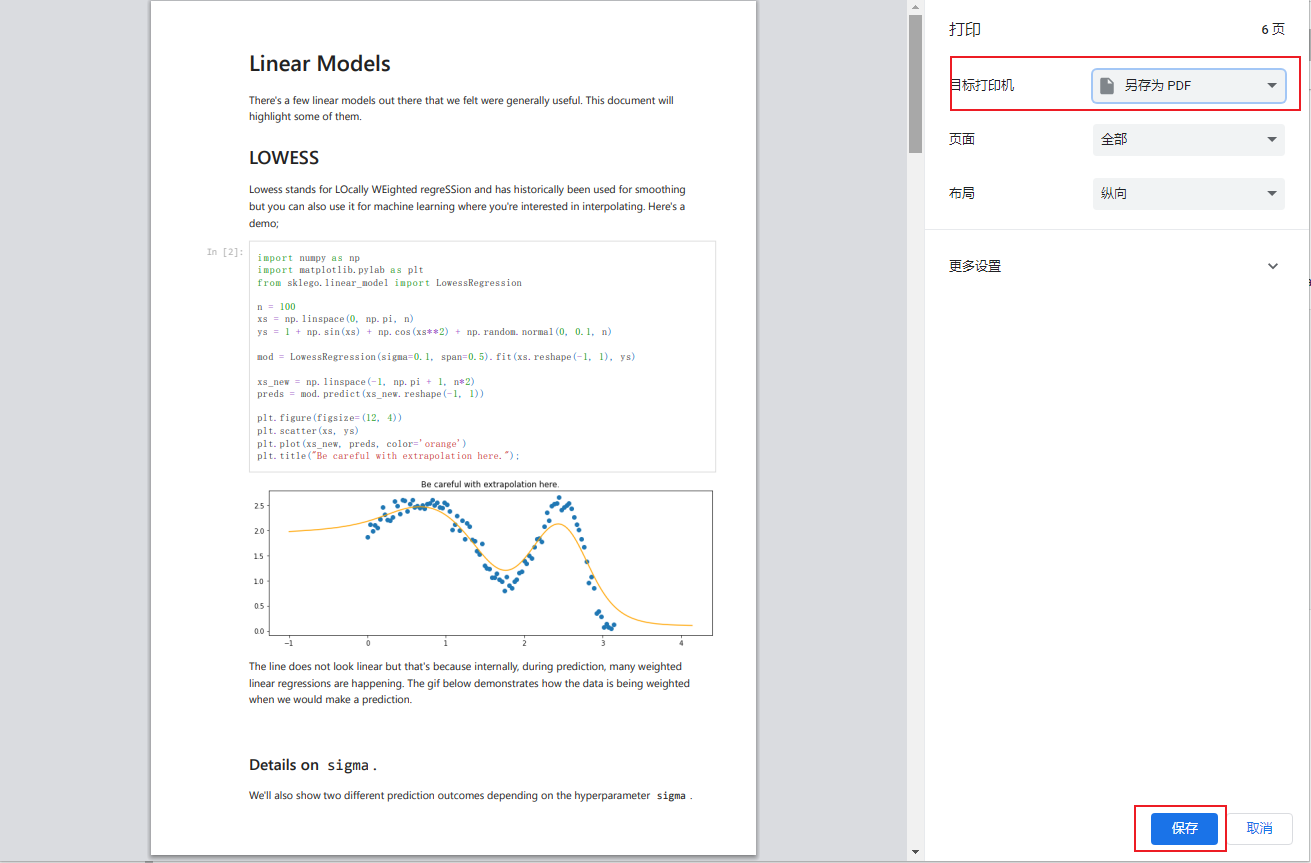This screenshot has height=863, width=1311.
Task: Click the 打印 dialog title
Action: tap(965, 30)
